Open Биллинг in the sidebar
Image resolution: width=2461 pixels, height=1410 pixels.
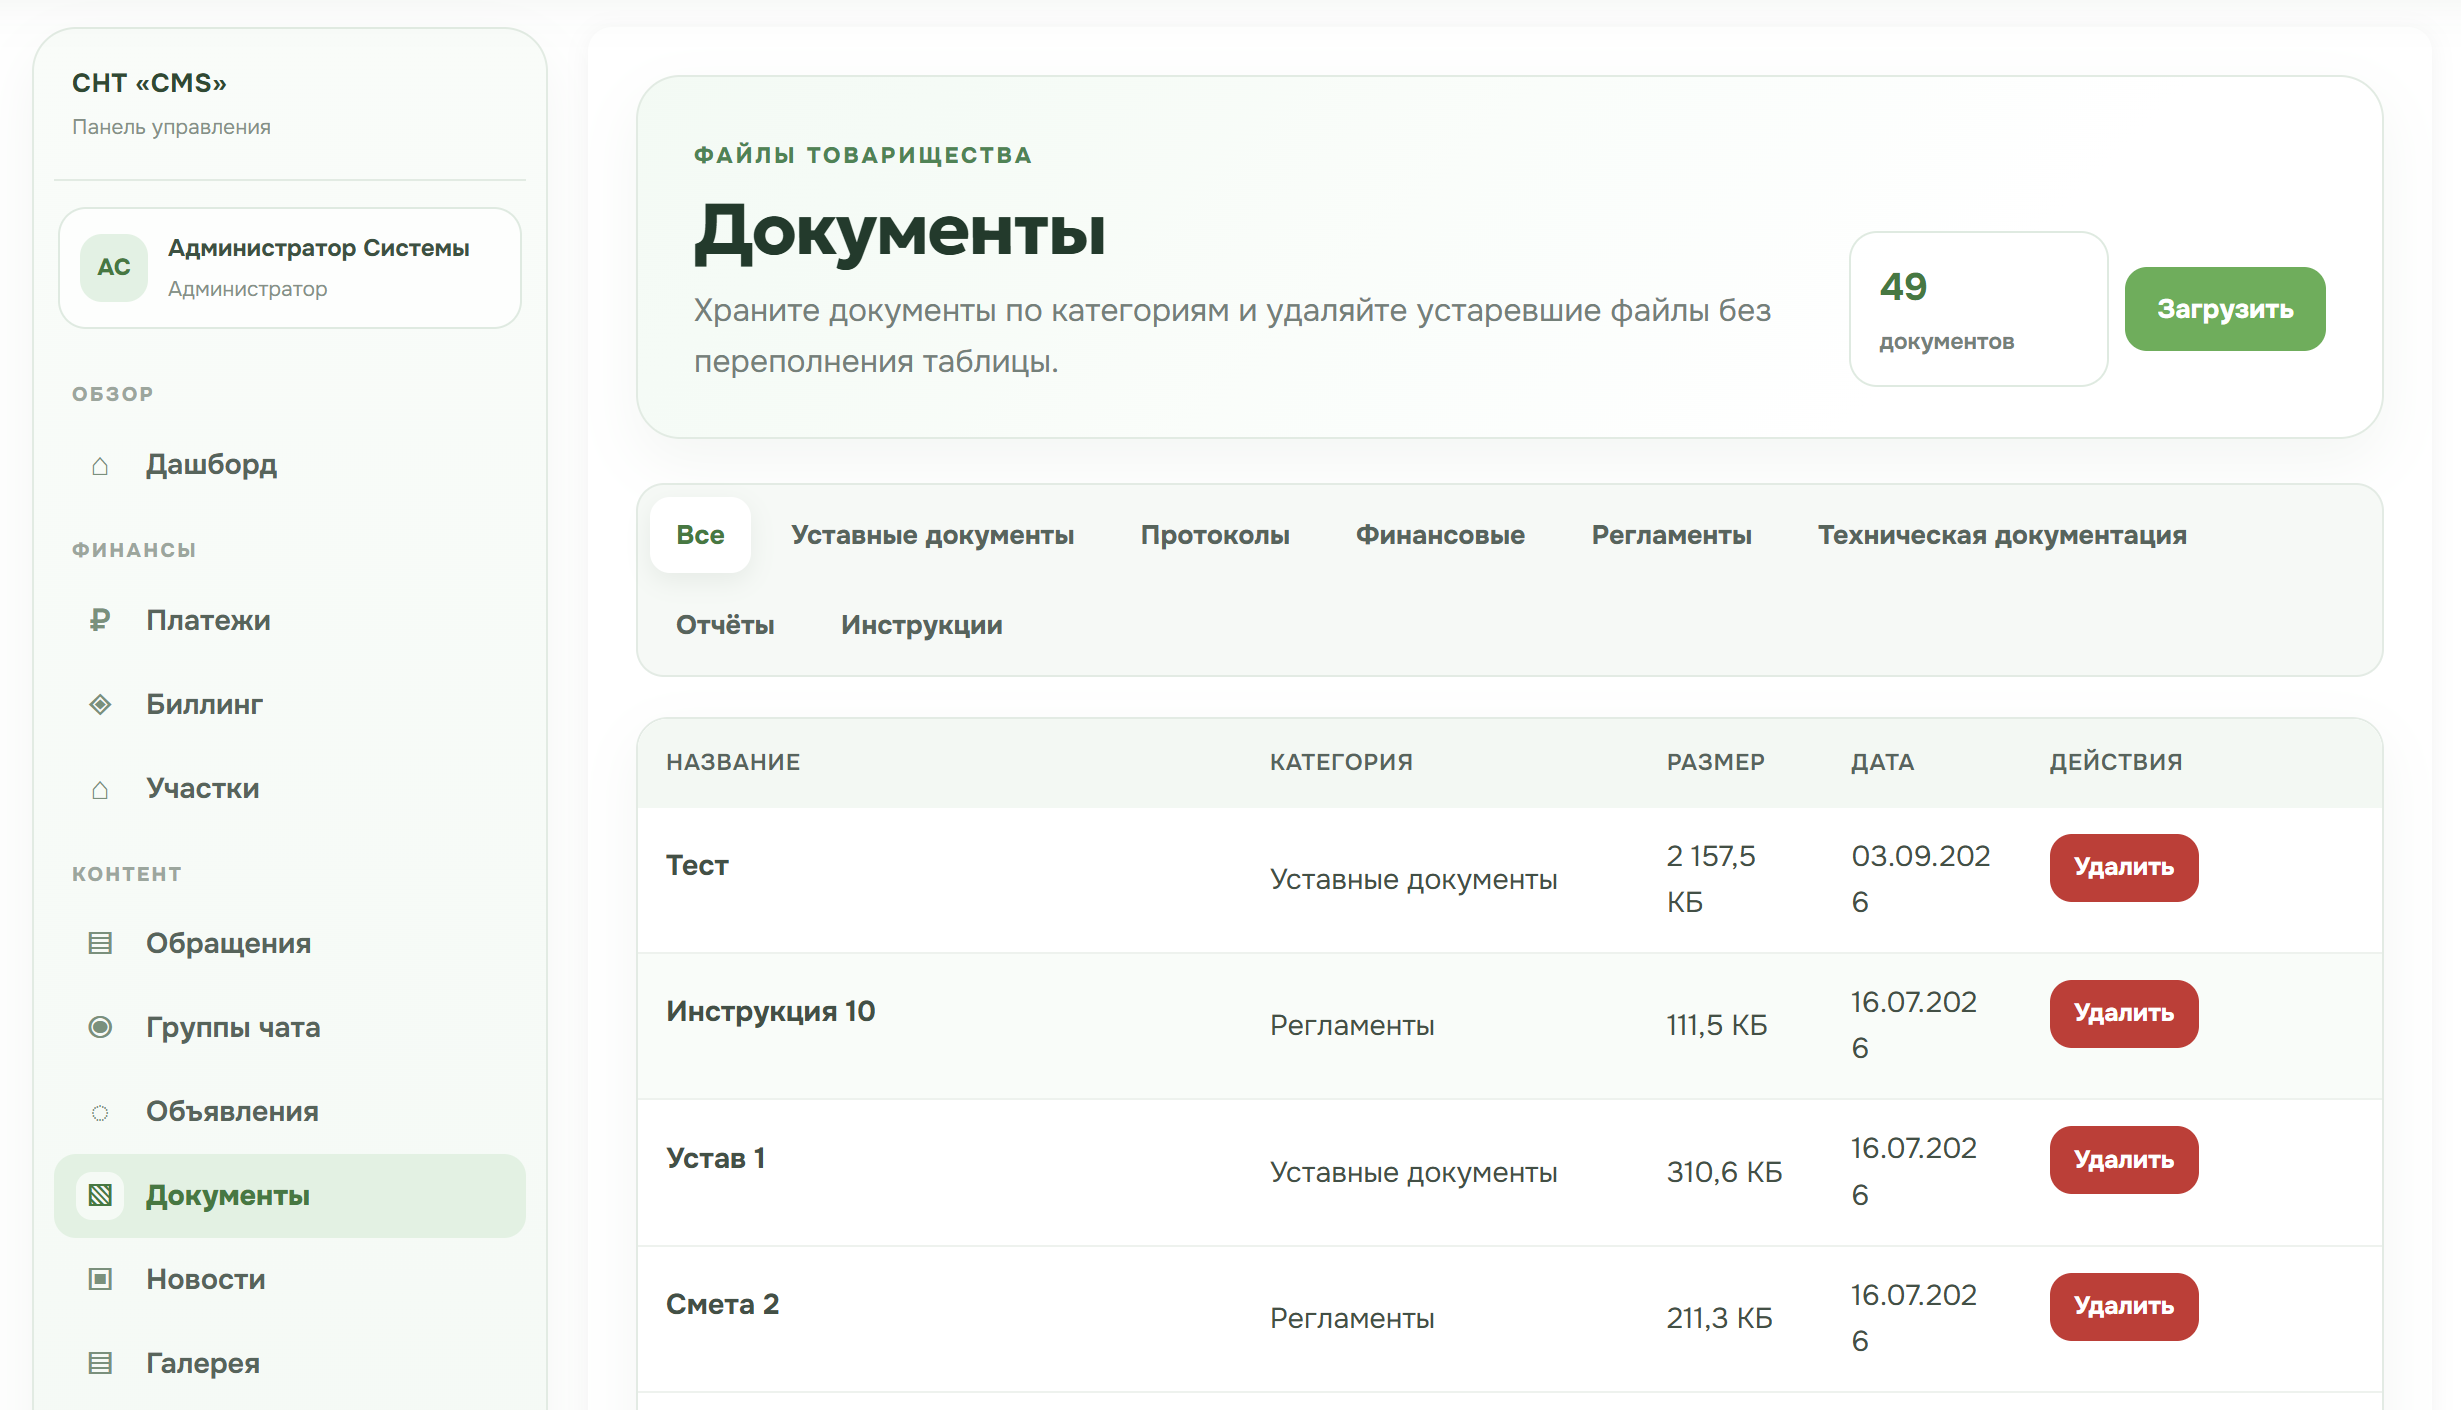click(x=290, y=705)
